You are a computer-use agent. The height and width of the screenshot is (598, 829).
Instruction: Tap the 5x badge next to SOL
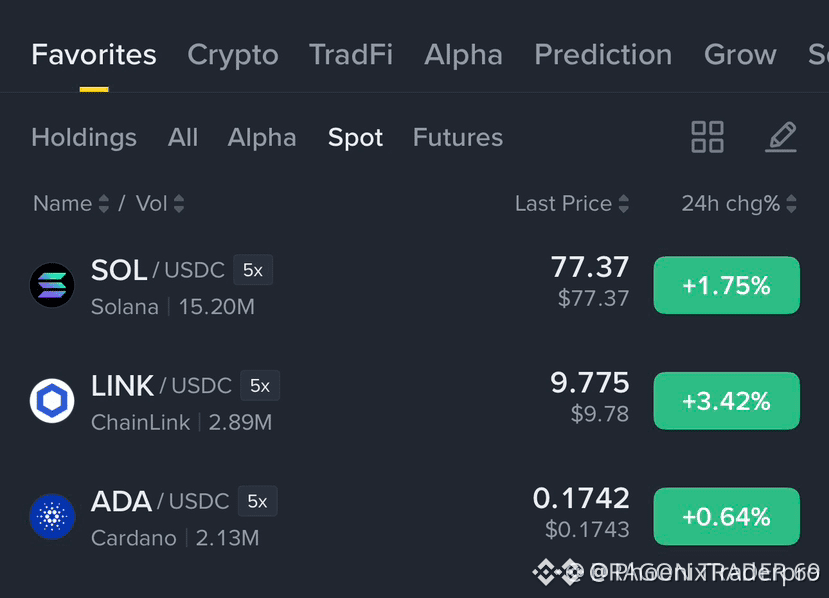click(x=253, y=270)
